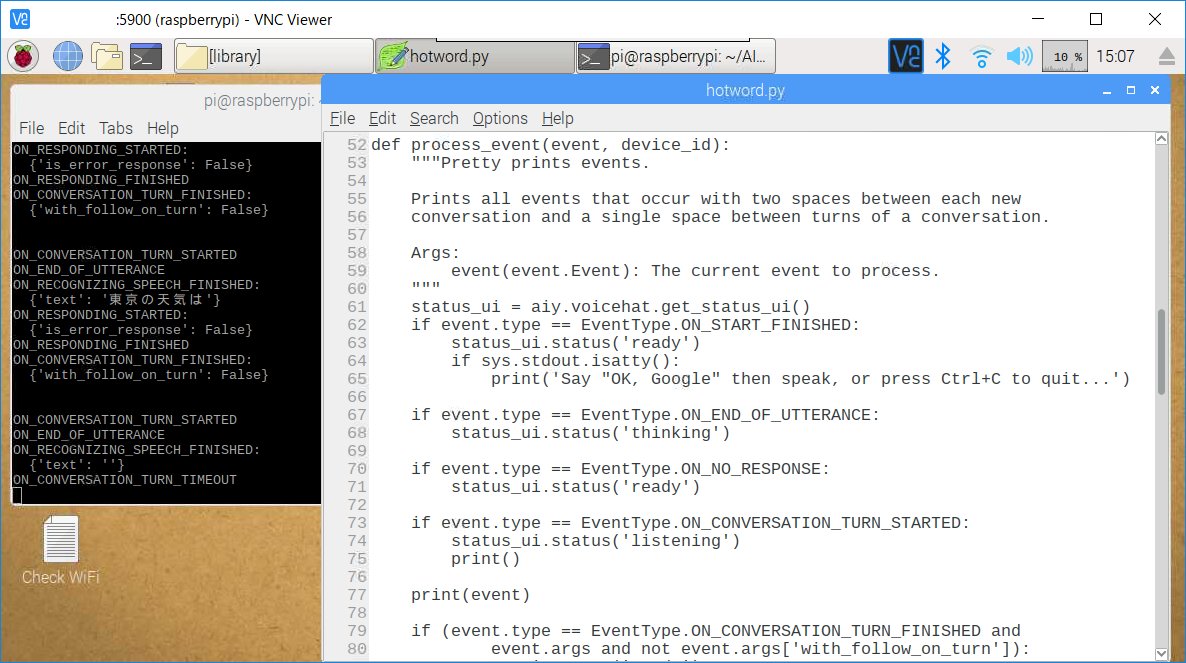Click the editor's scroll up arrow

click(1162, 138)
